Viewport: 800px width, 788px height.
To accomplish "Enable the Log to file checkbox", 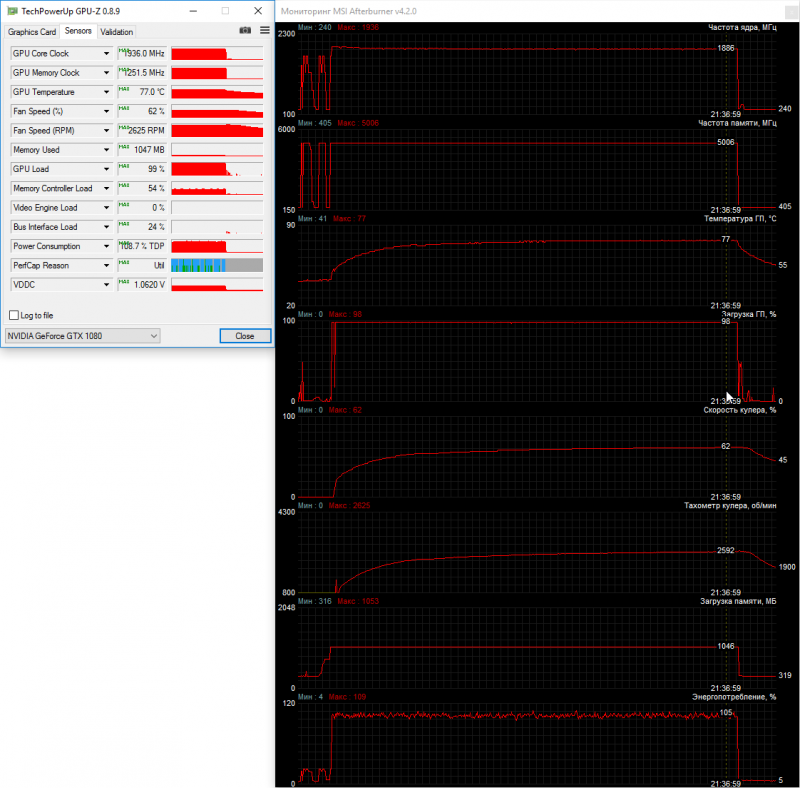I will coord(14,315).
